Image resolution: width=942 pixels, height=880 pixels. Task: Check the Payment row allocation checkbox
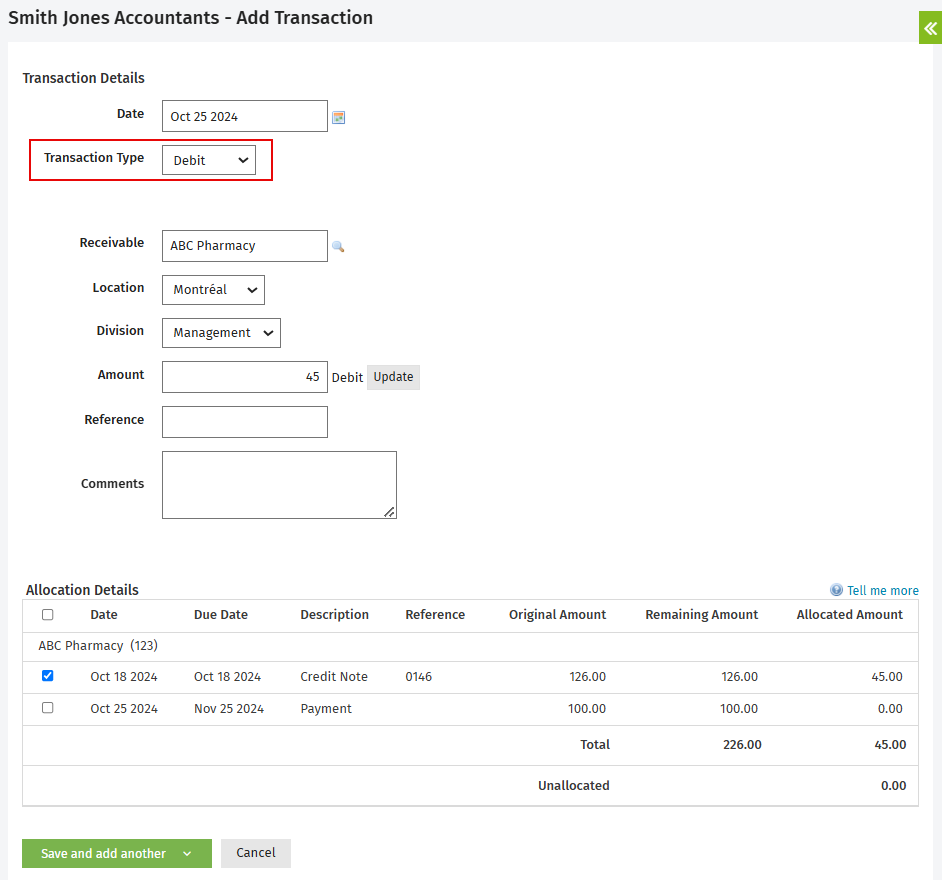(47, 708)
